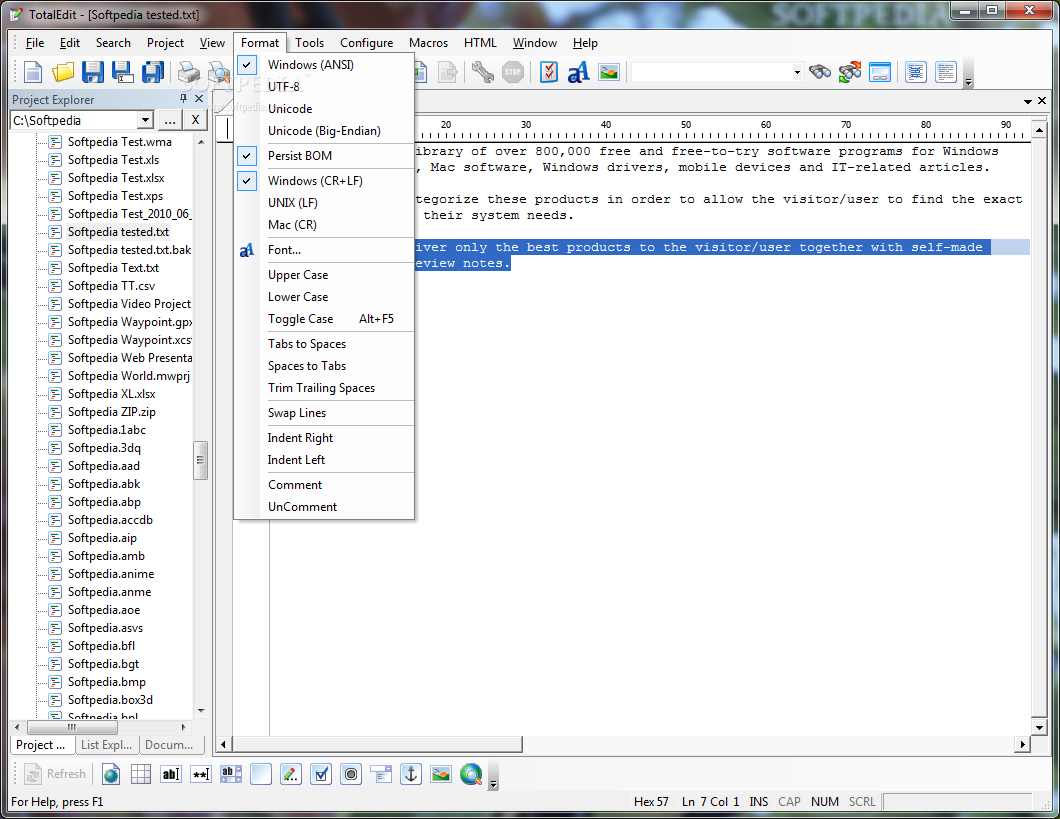1060x819 pixels.
Task: Close the Project Explorer panel
Action: 199,99
